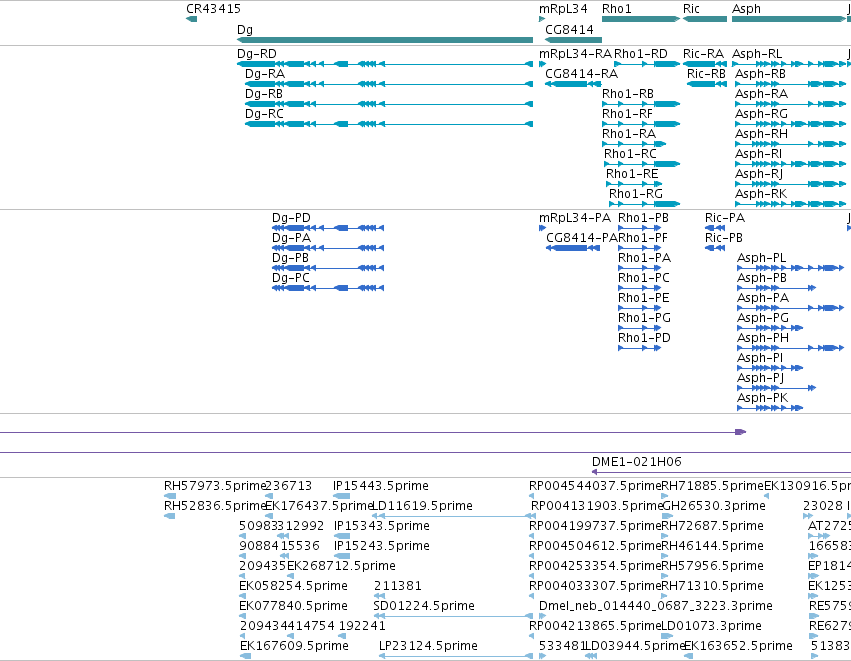Select the Dg-RD transcript
851x661 pixels.
click(385, 64)
